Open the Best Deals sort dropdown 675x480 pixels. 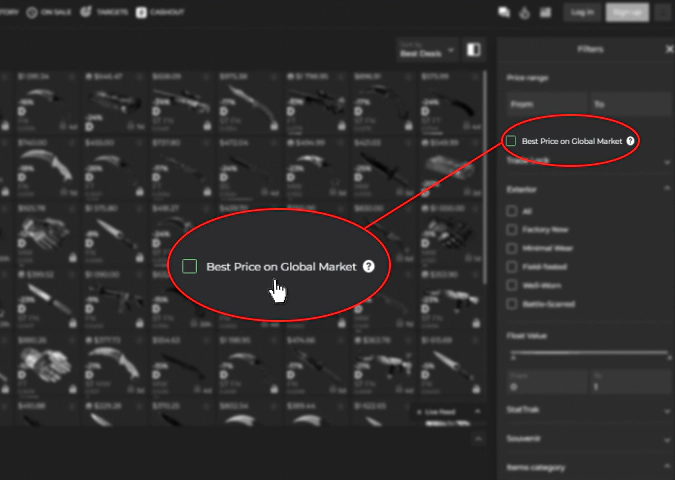[x=426, y=49]
